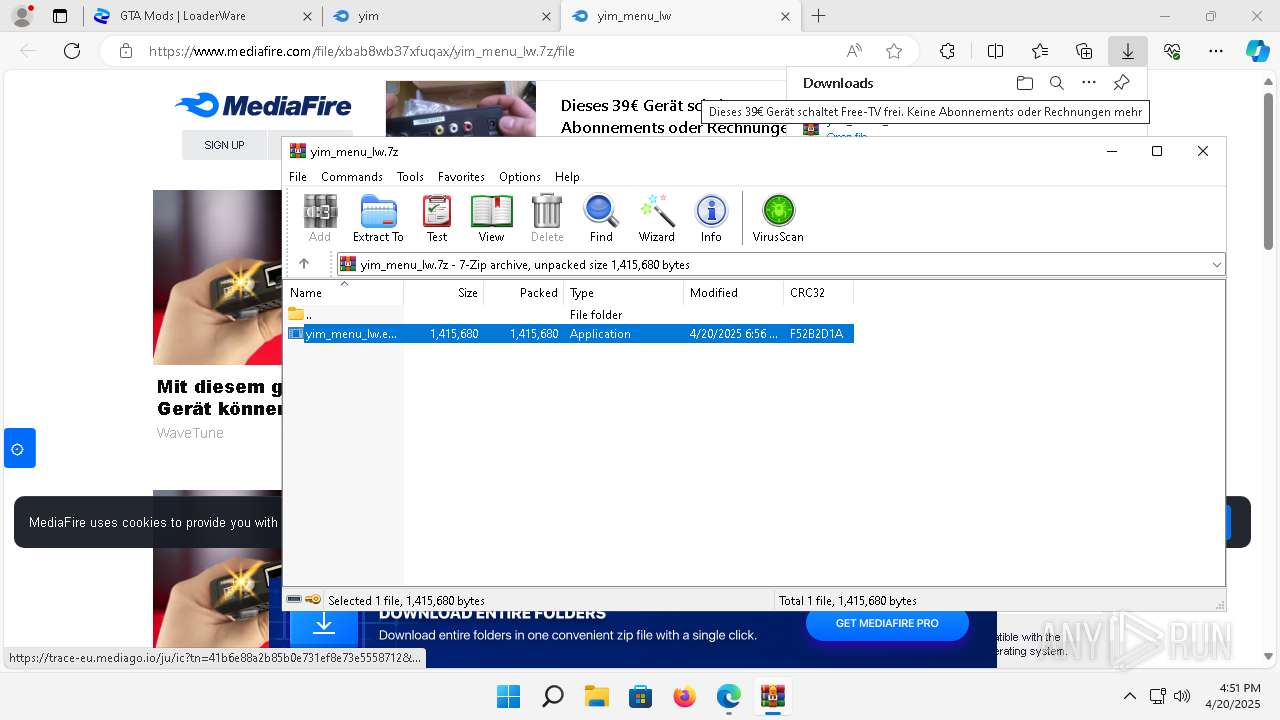Click the Delete toolbar icon

point(547,218)
